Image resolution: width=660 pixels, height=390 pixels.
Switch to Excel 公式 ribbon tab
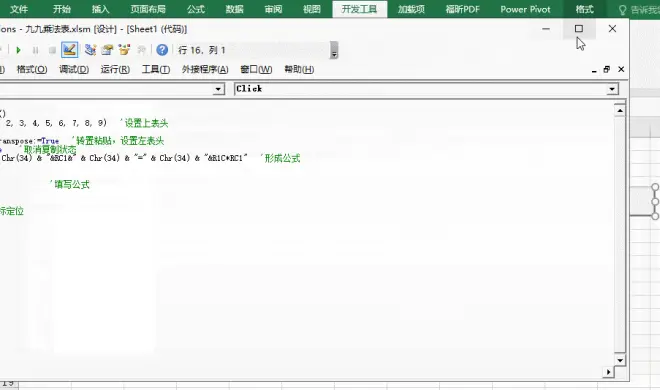click(196, 9)
